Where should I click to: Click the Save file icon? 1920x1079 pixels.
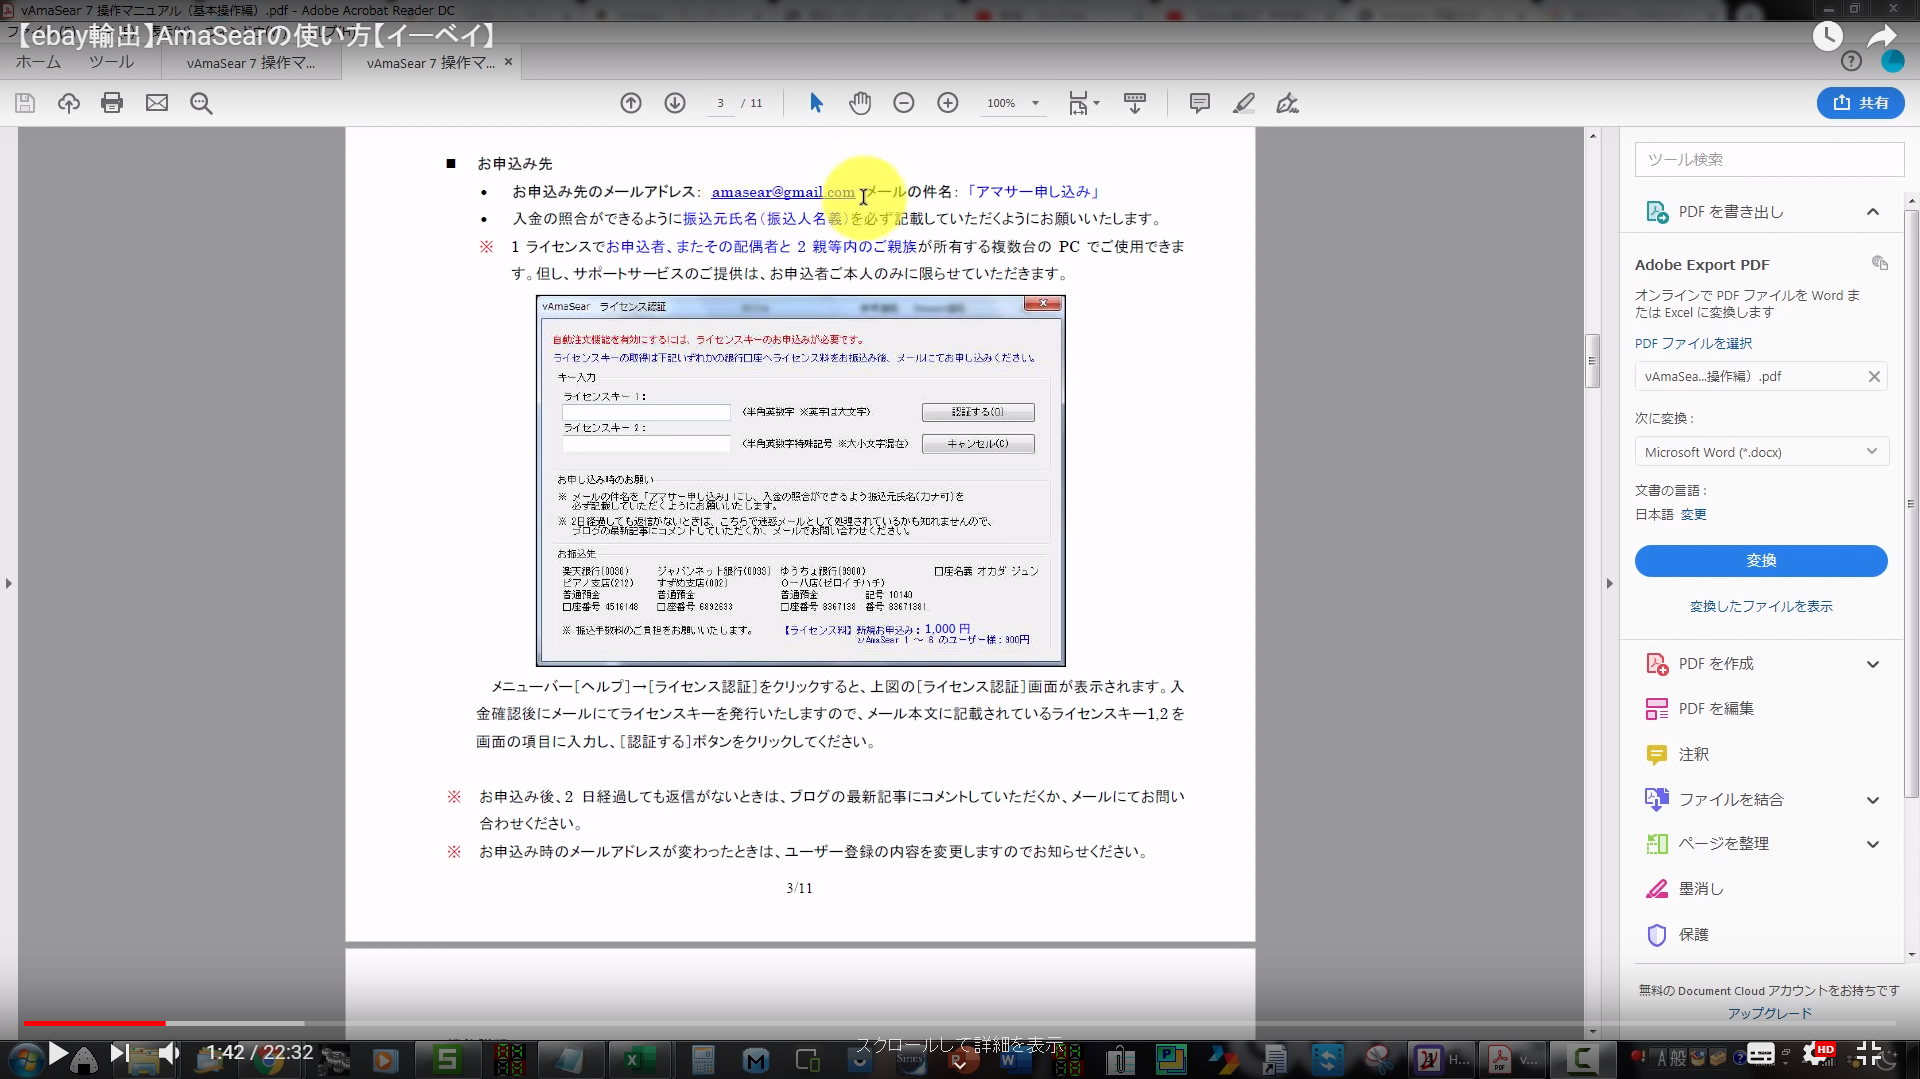[x=25, y=103]
